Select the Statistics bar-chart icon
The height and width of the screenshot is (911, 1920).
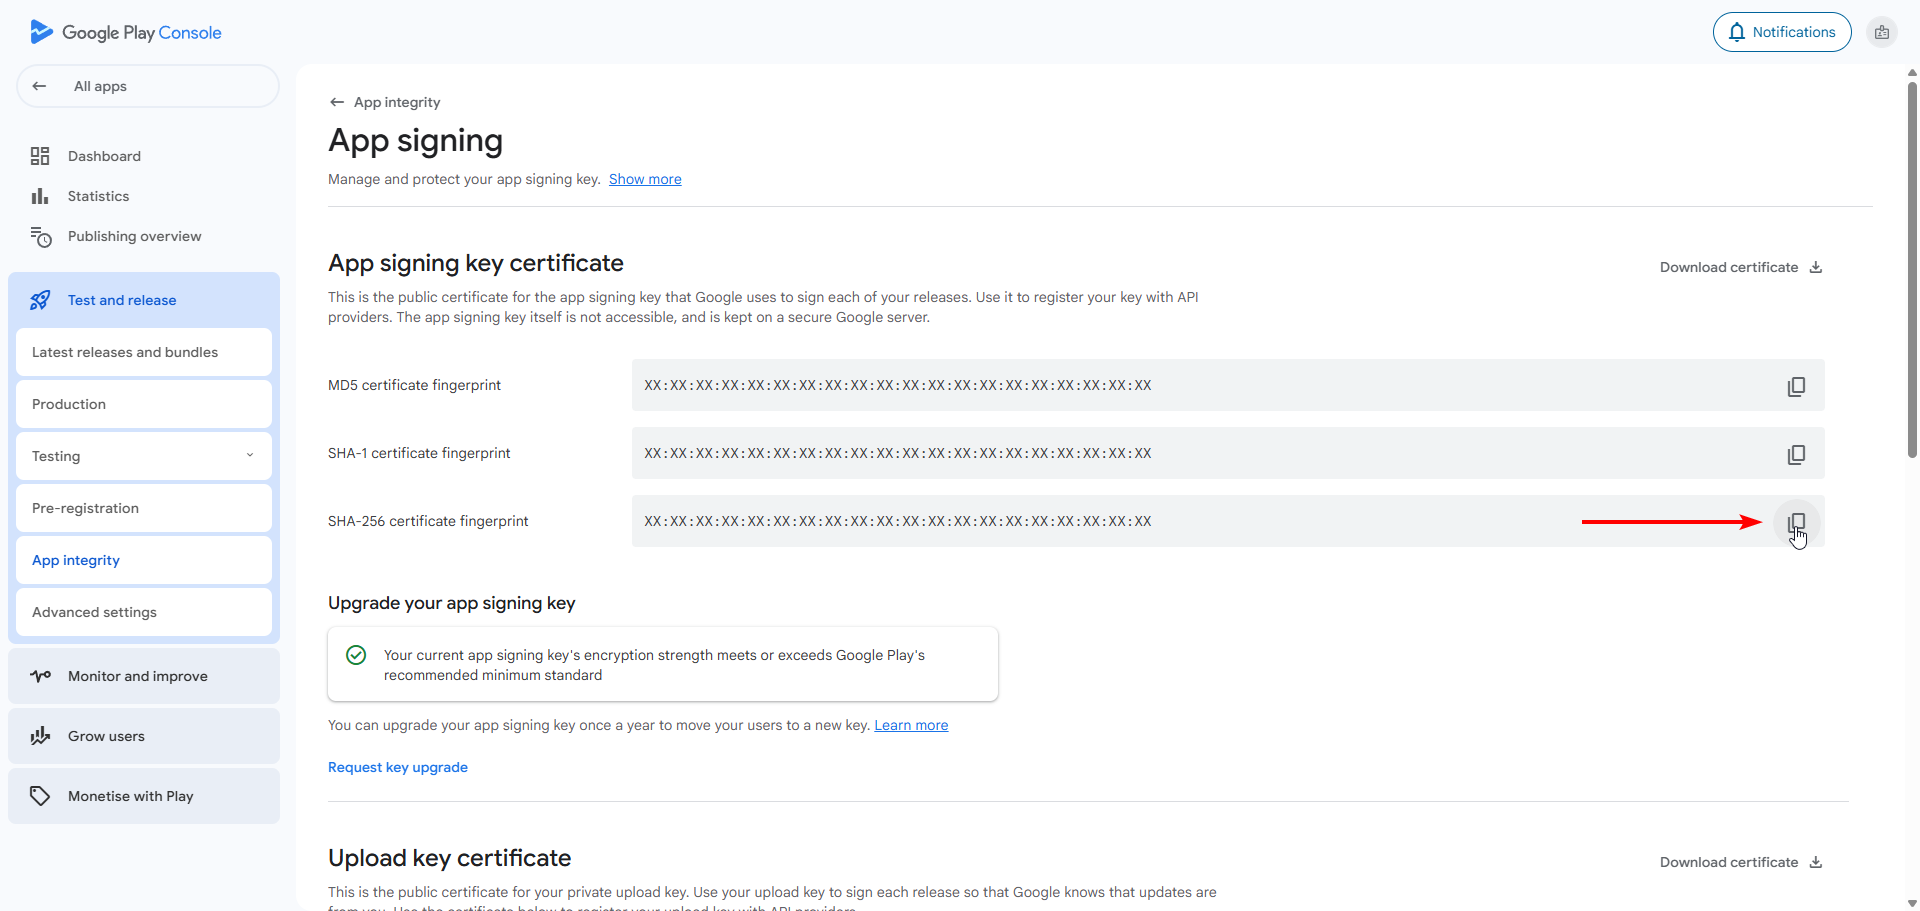[x=40, y=196]
